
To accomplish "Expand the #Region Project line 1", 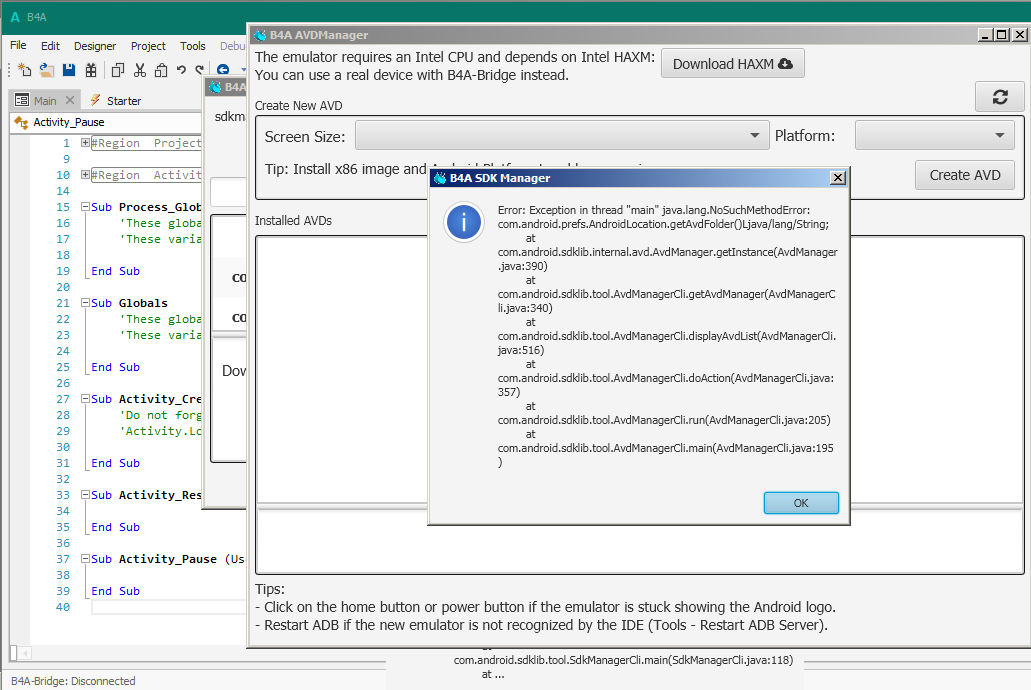I will click(85, 143).
